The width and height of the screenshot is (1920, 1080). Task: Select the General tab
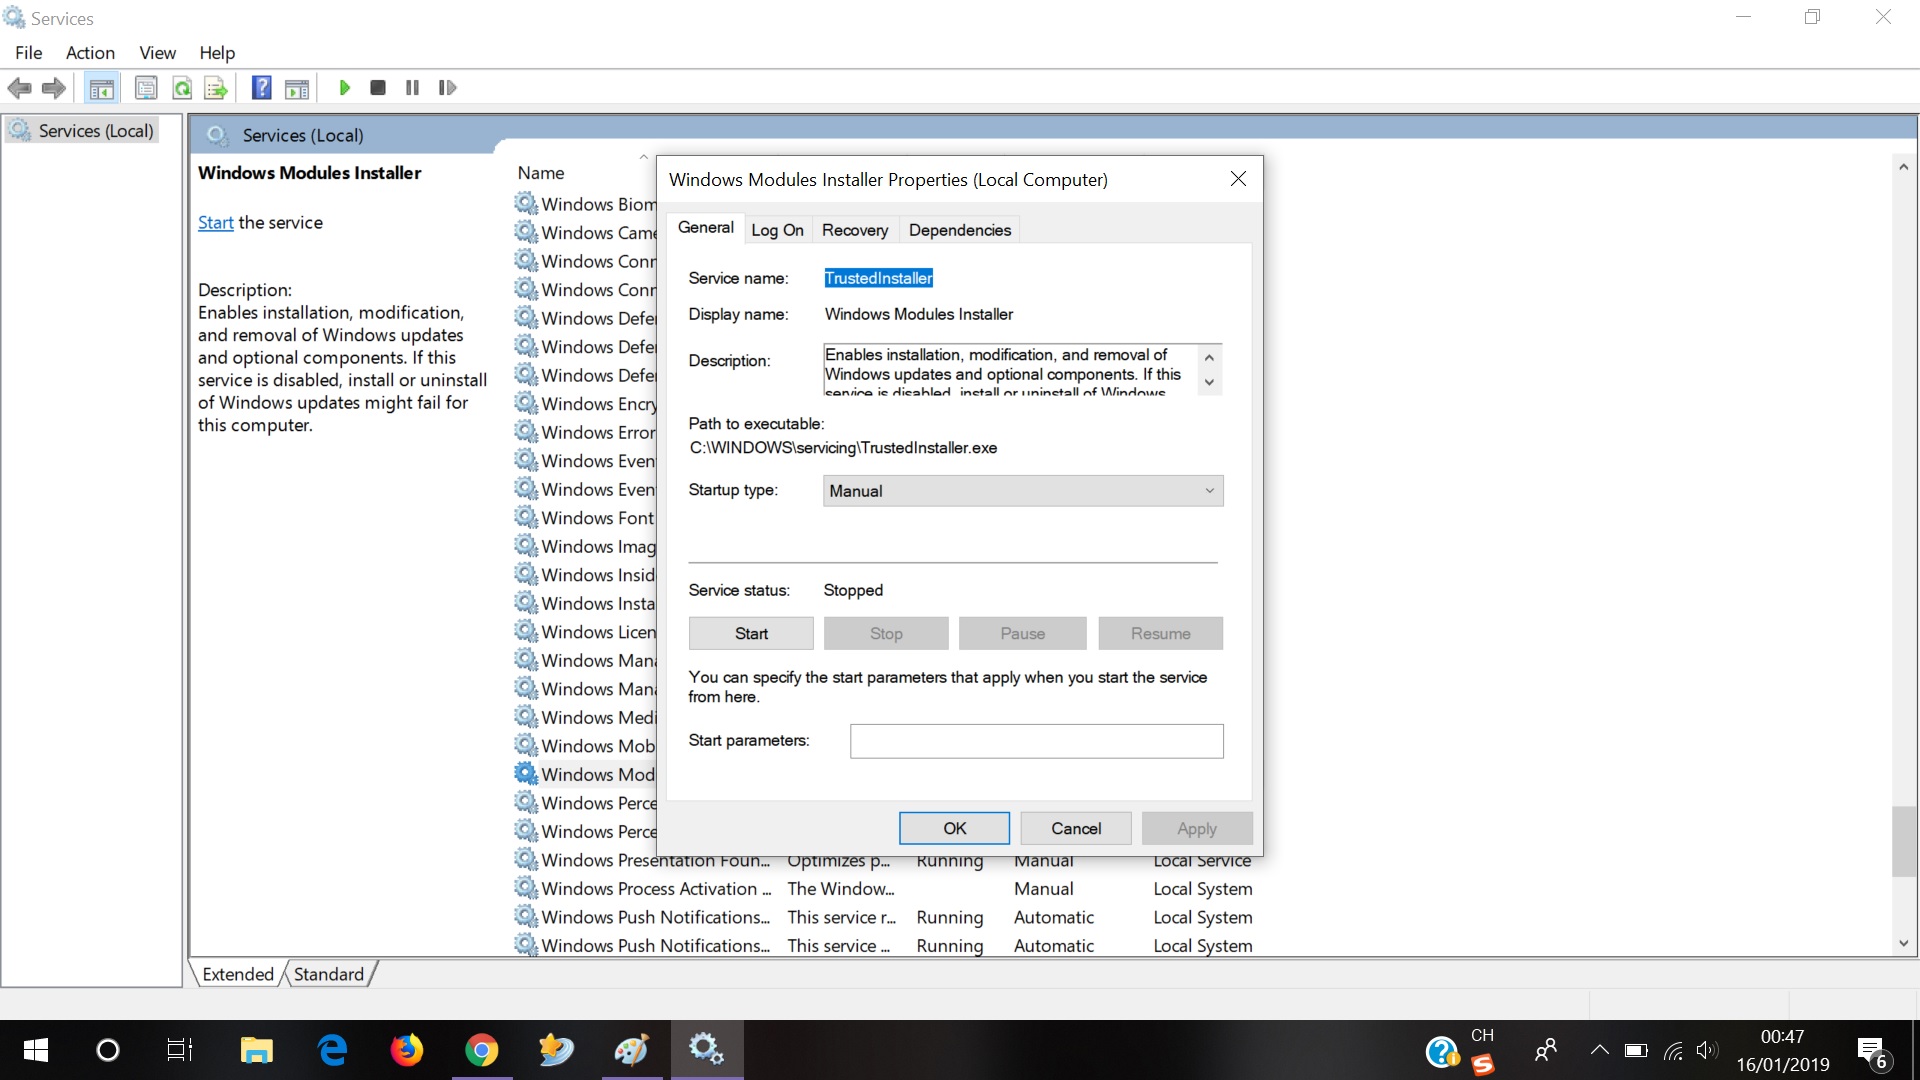pos(706,228)
